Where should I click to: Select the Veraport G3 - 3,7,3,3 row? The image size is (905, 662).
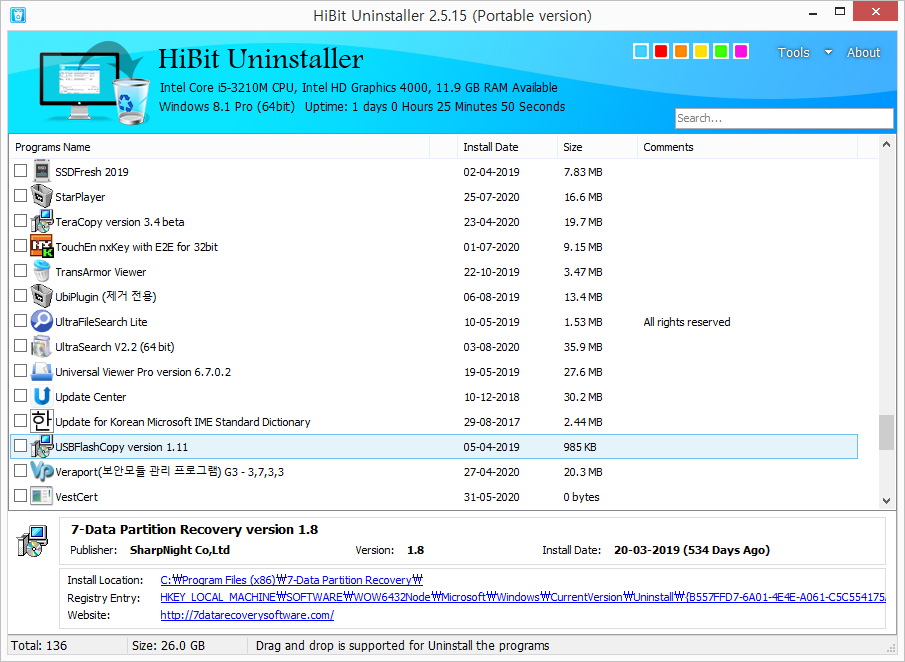pos(434,472)
